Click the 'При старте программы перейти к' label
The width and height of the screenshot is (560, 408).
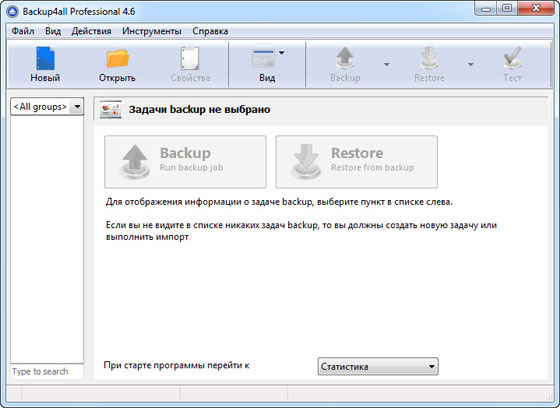point(176,365)
